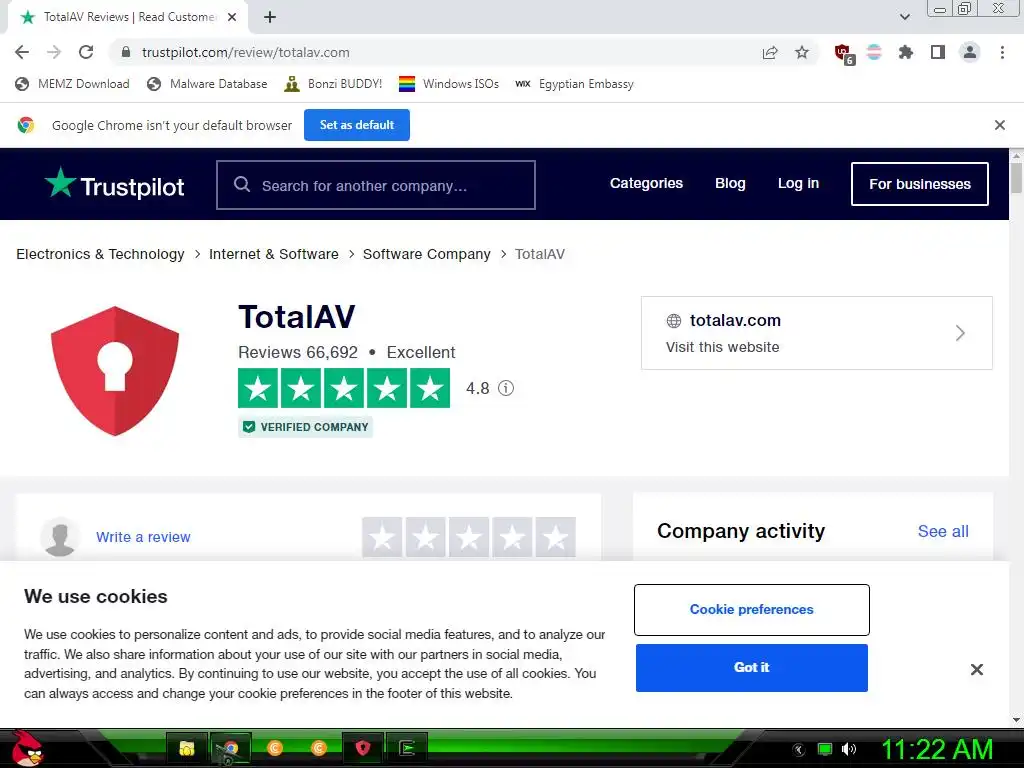Click Log in
The image size is (1024, 768).
[x=798, y=184]
